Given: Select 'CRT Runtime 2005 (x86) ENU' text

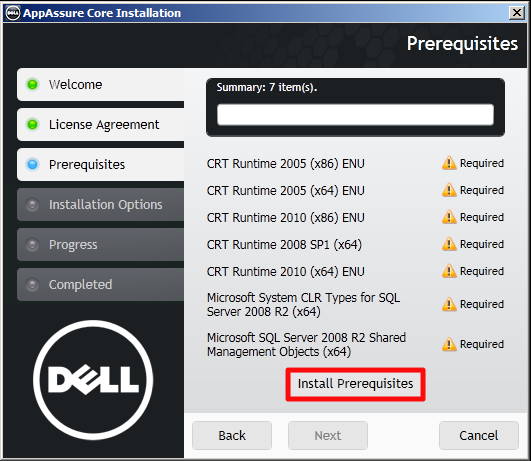Looking at the screenshot, I should click(285, 164).
